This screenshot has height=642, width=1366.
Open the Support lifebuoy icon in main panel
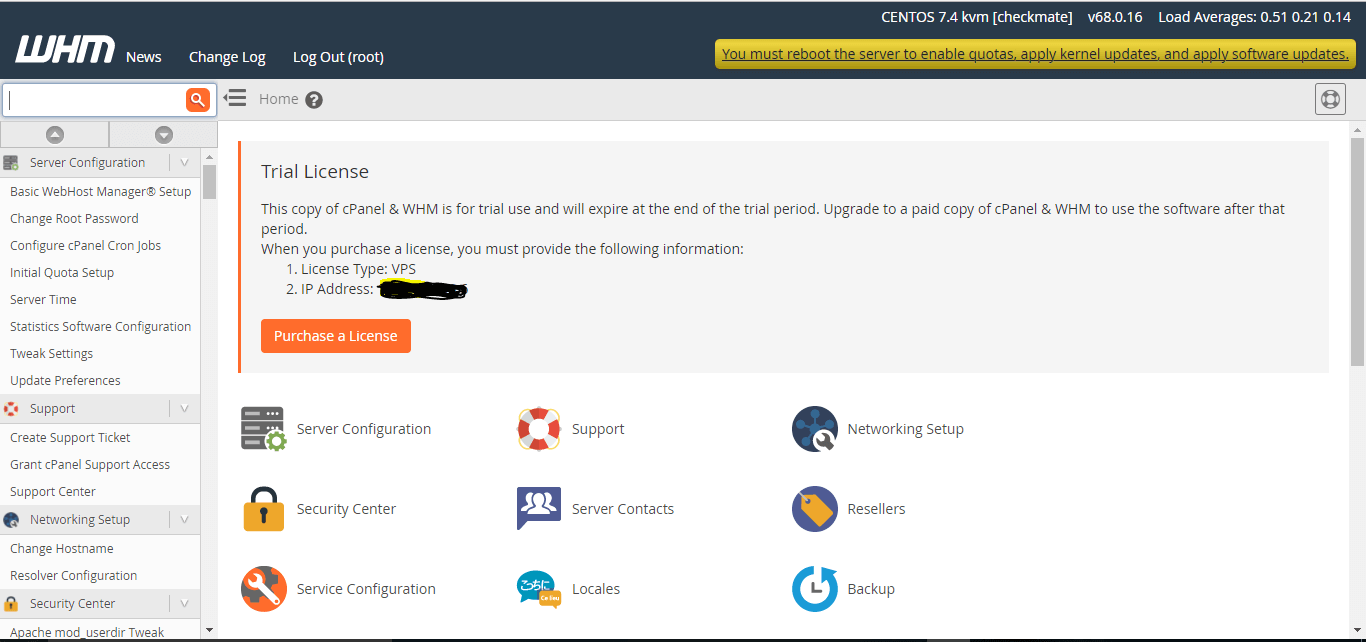click(x=538, y=429)
